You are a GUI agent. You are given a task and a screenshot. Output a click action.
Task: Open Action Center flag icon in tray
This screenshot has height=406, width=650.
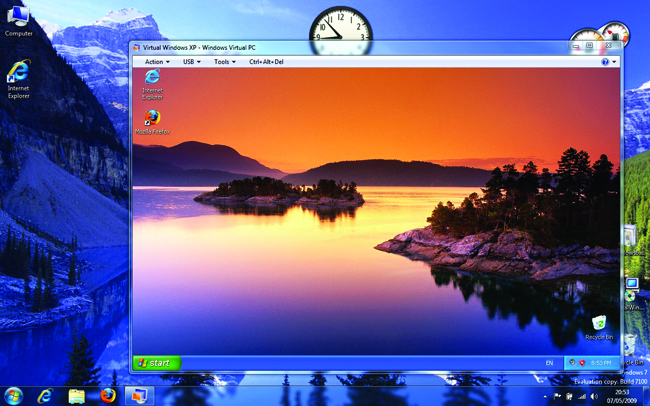(x=558, y=396)
